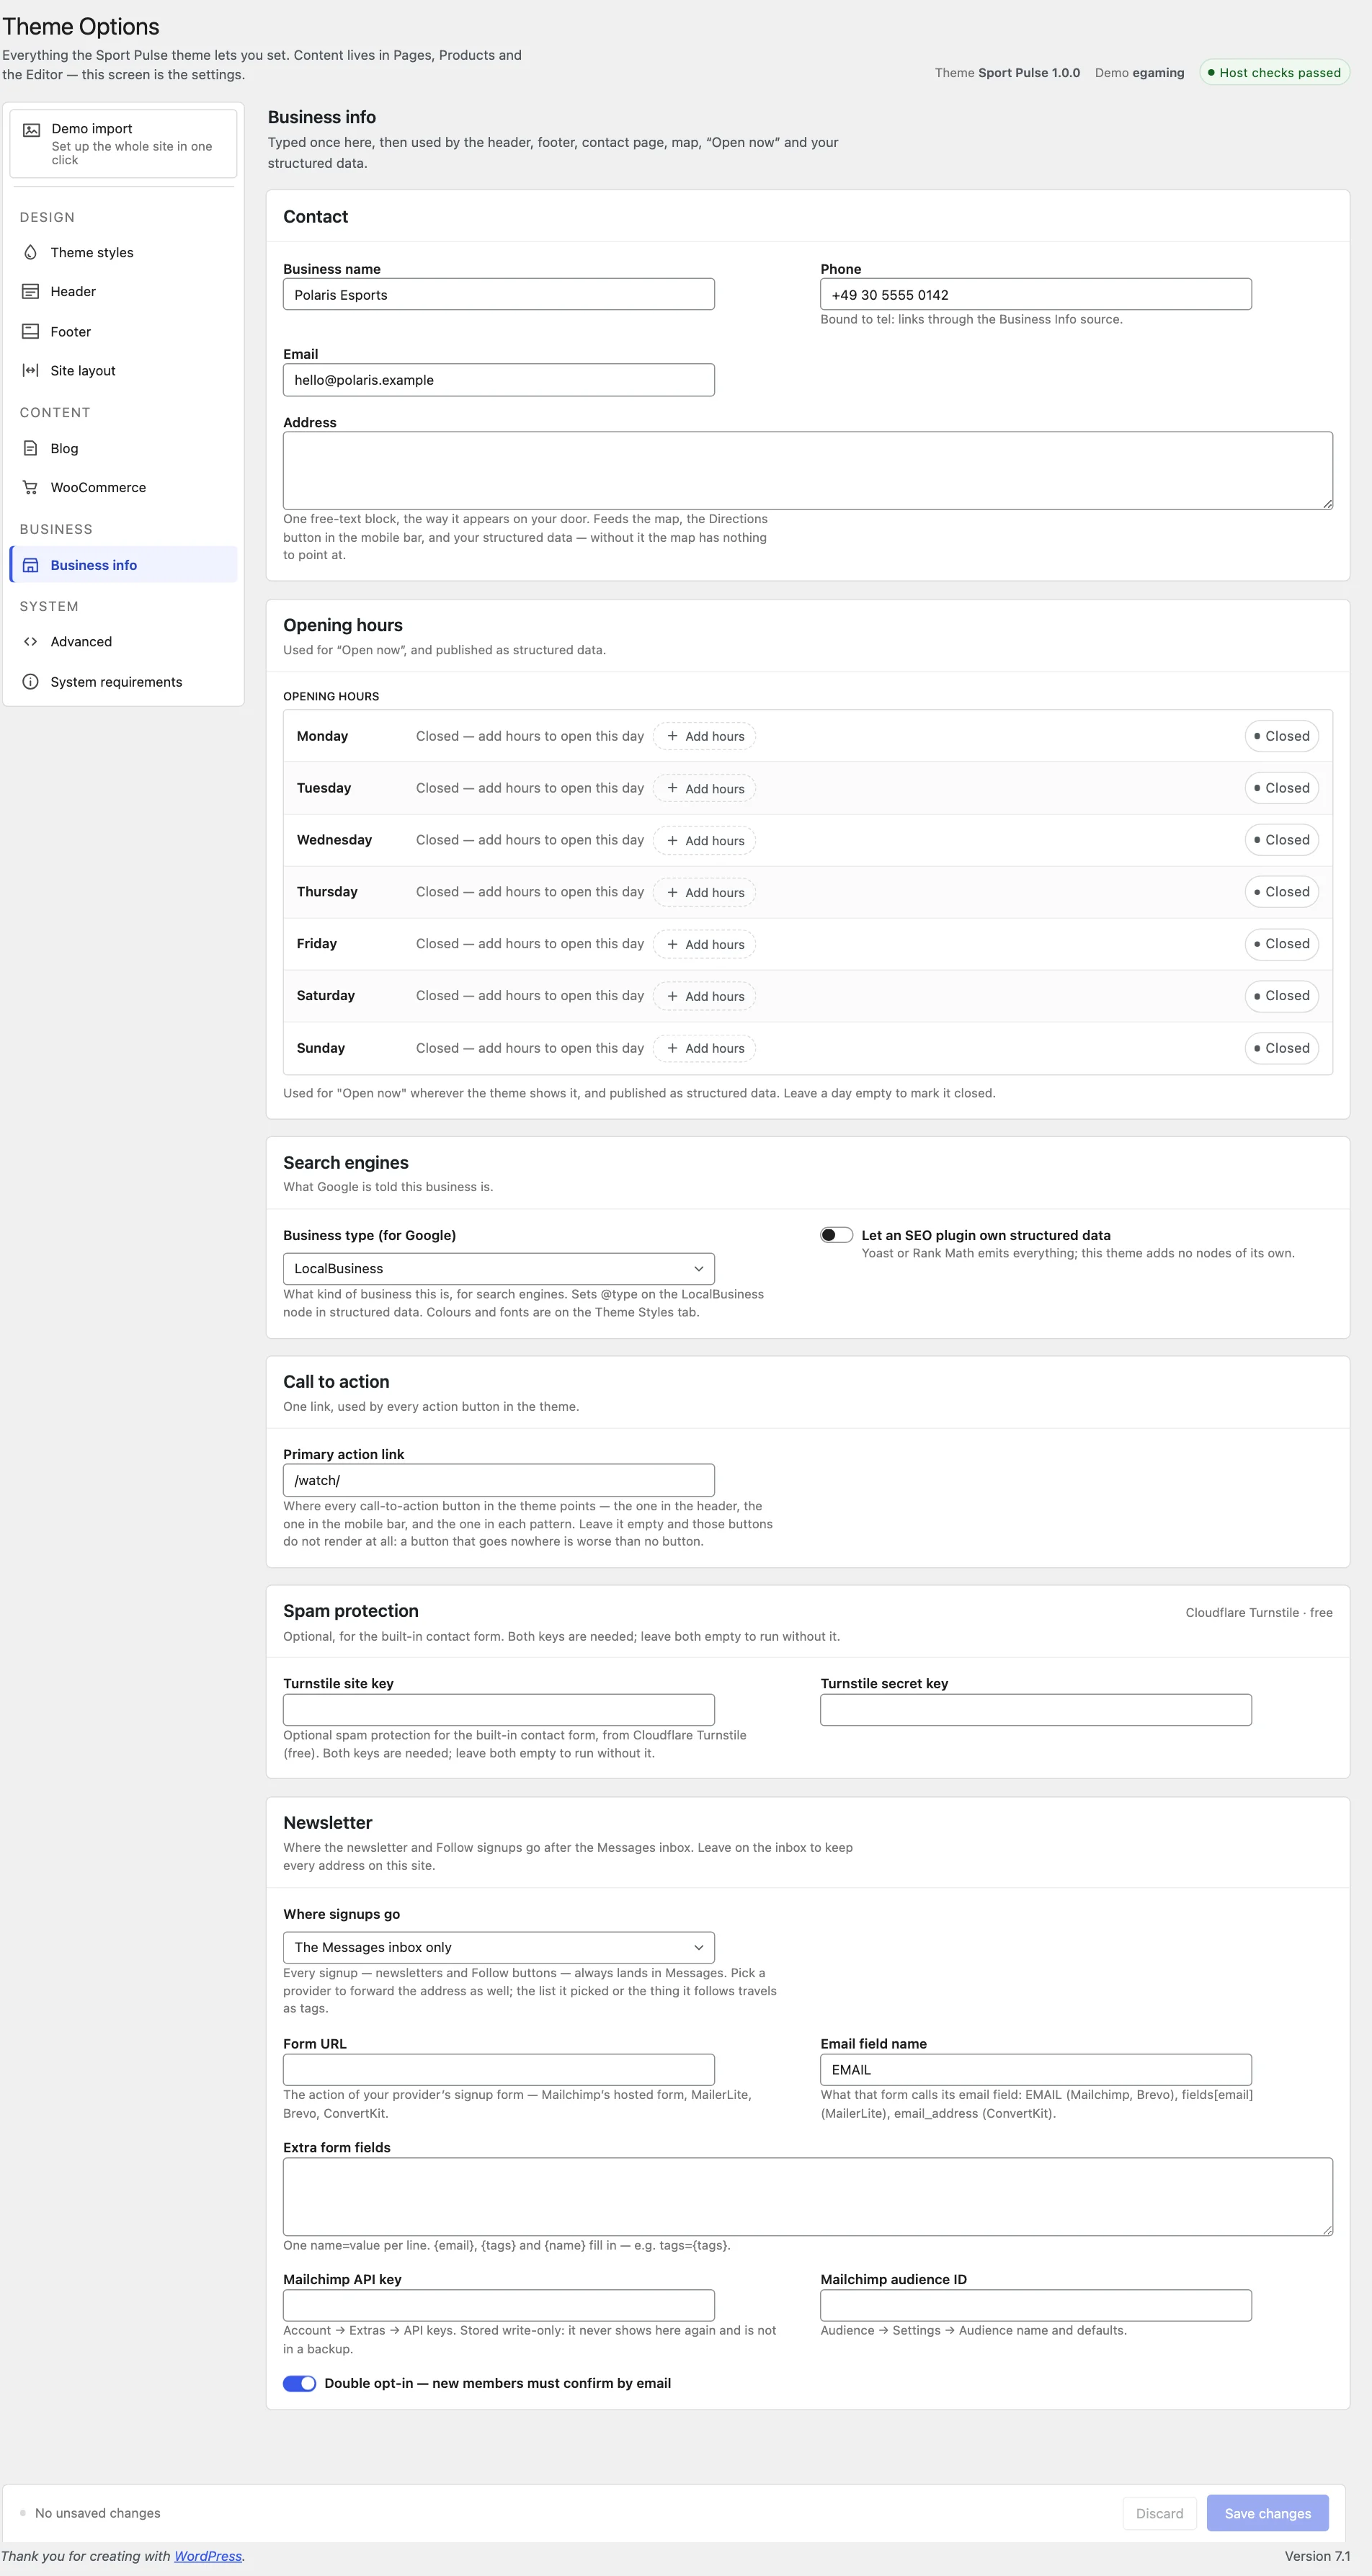Screen dimensions: 1372x2576
Task: Click the Extra form fields textarea
Action: coord(807,2196)
